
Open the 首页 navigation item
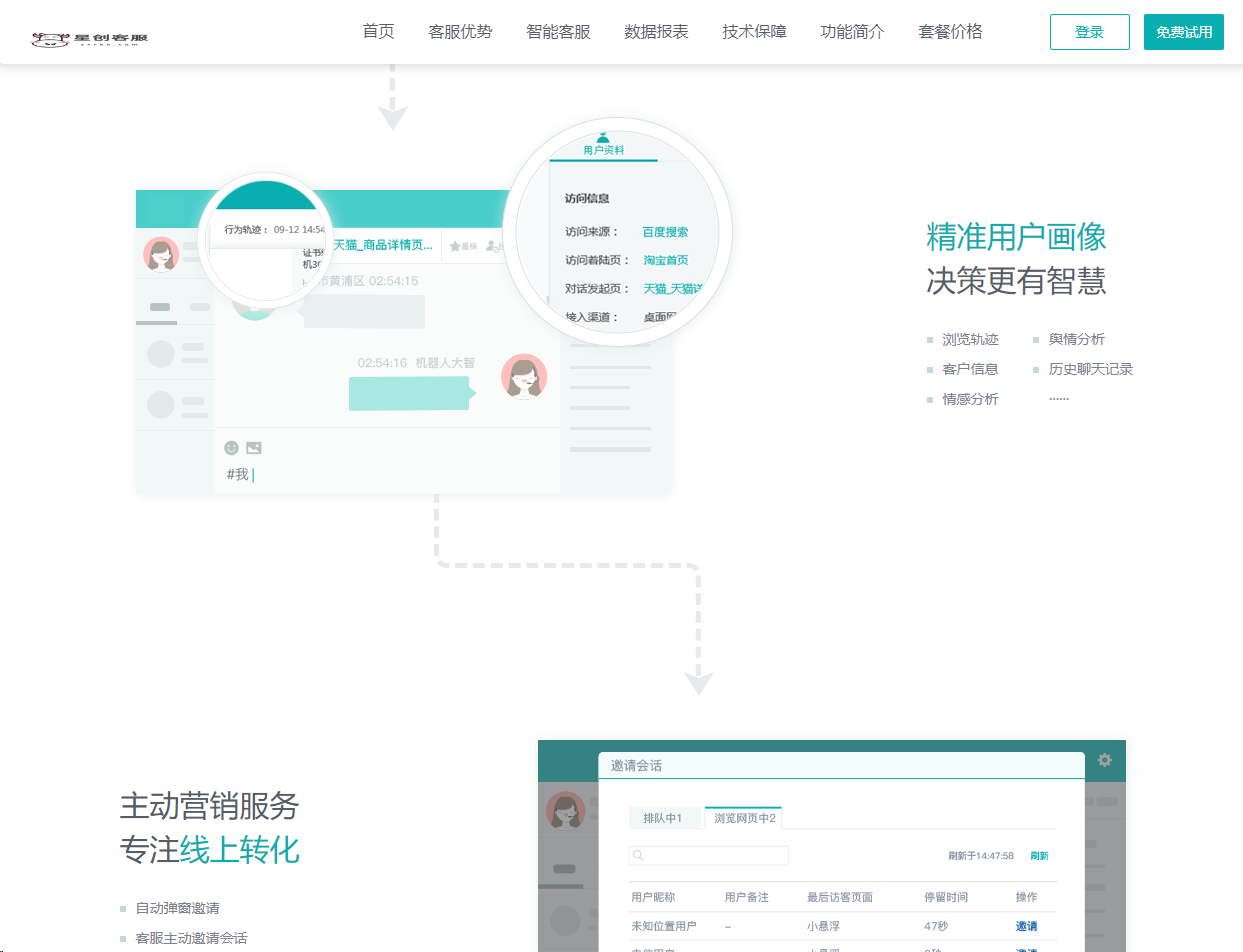point(378,32)
